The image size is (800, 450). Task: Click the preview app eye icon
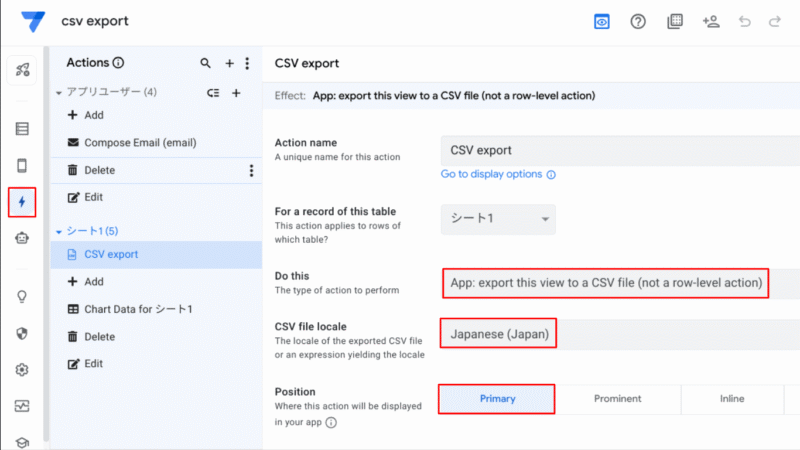[x=601, y=21]
